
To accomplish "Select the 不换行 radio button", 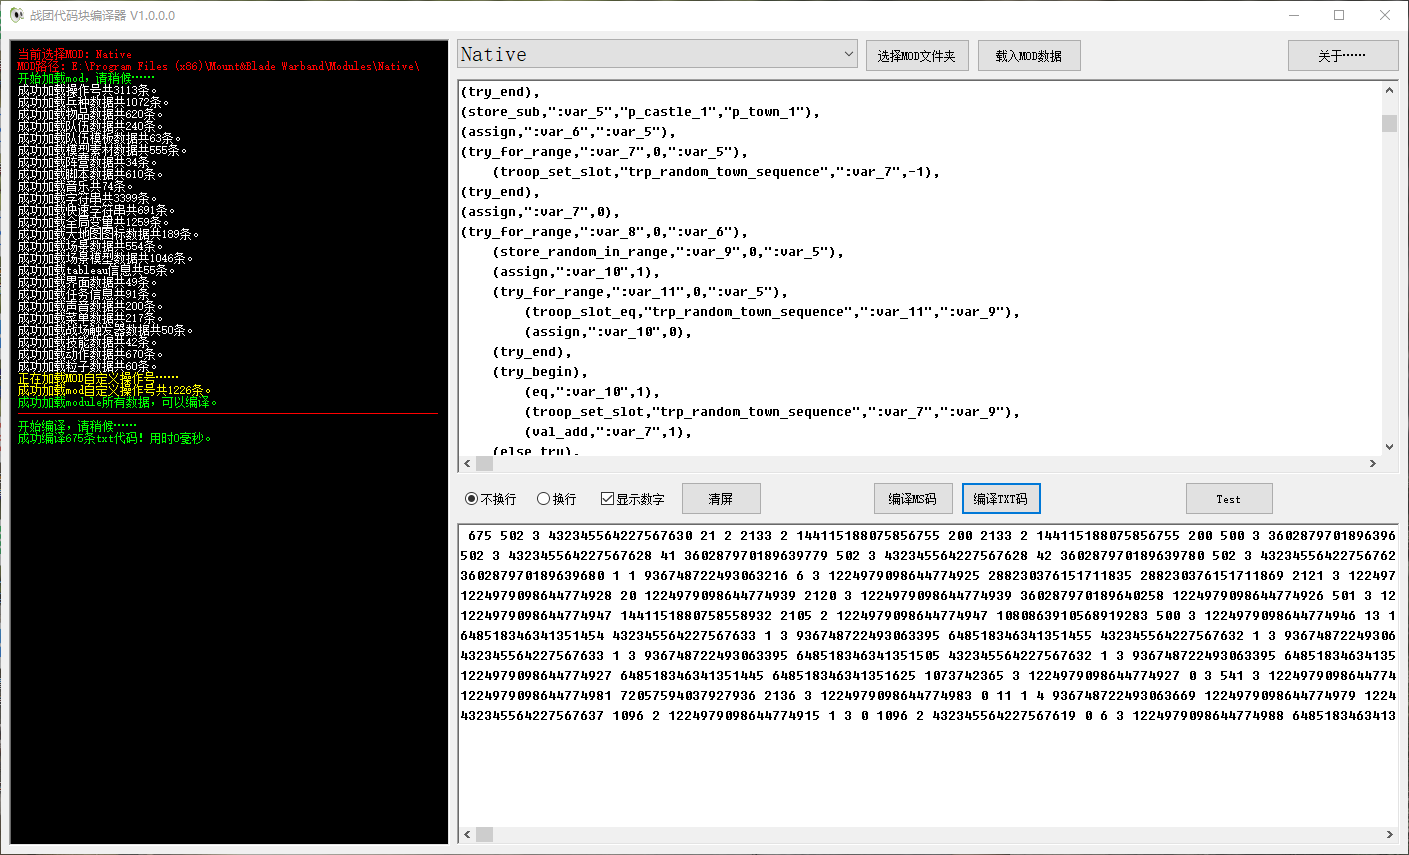I will 491,499.
